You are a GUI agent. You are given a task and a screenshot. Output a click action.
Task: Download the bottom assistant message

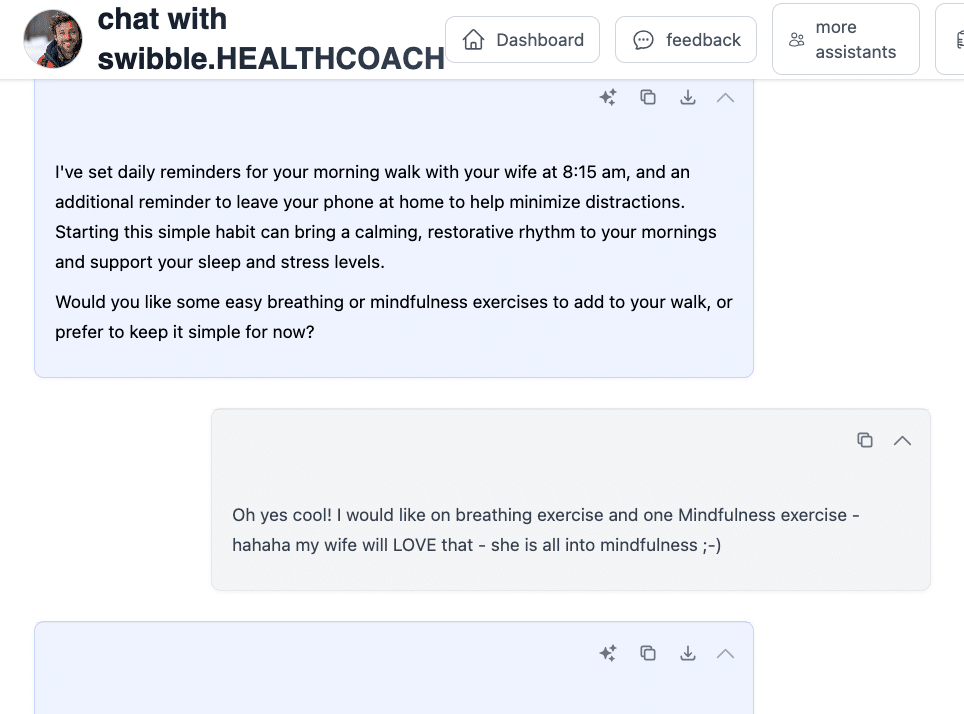[688, 653]
